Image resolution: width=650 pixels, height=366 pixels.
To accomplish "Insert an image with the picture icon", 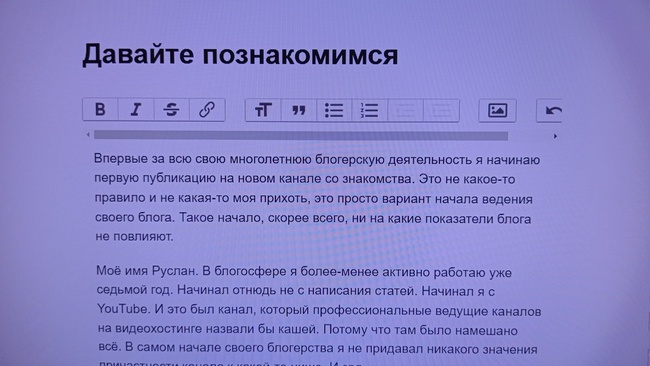I will 497,111.
